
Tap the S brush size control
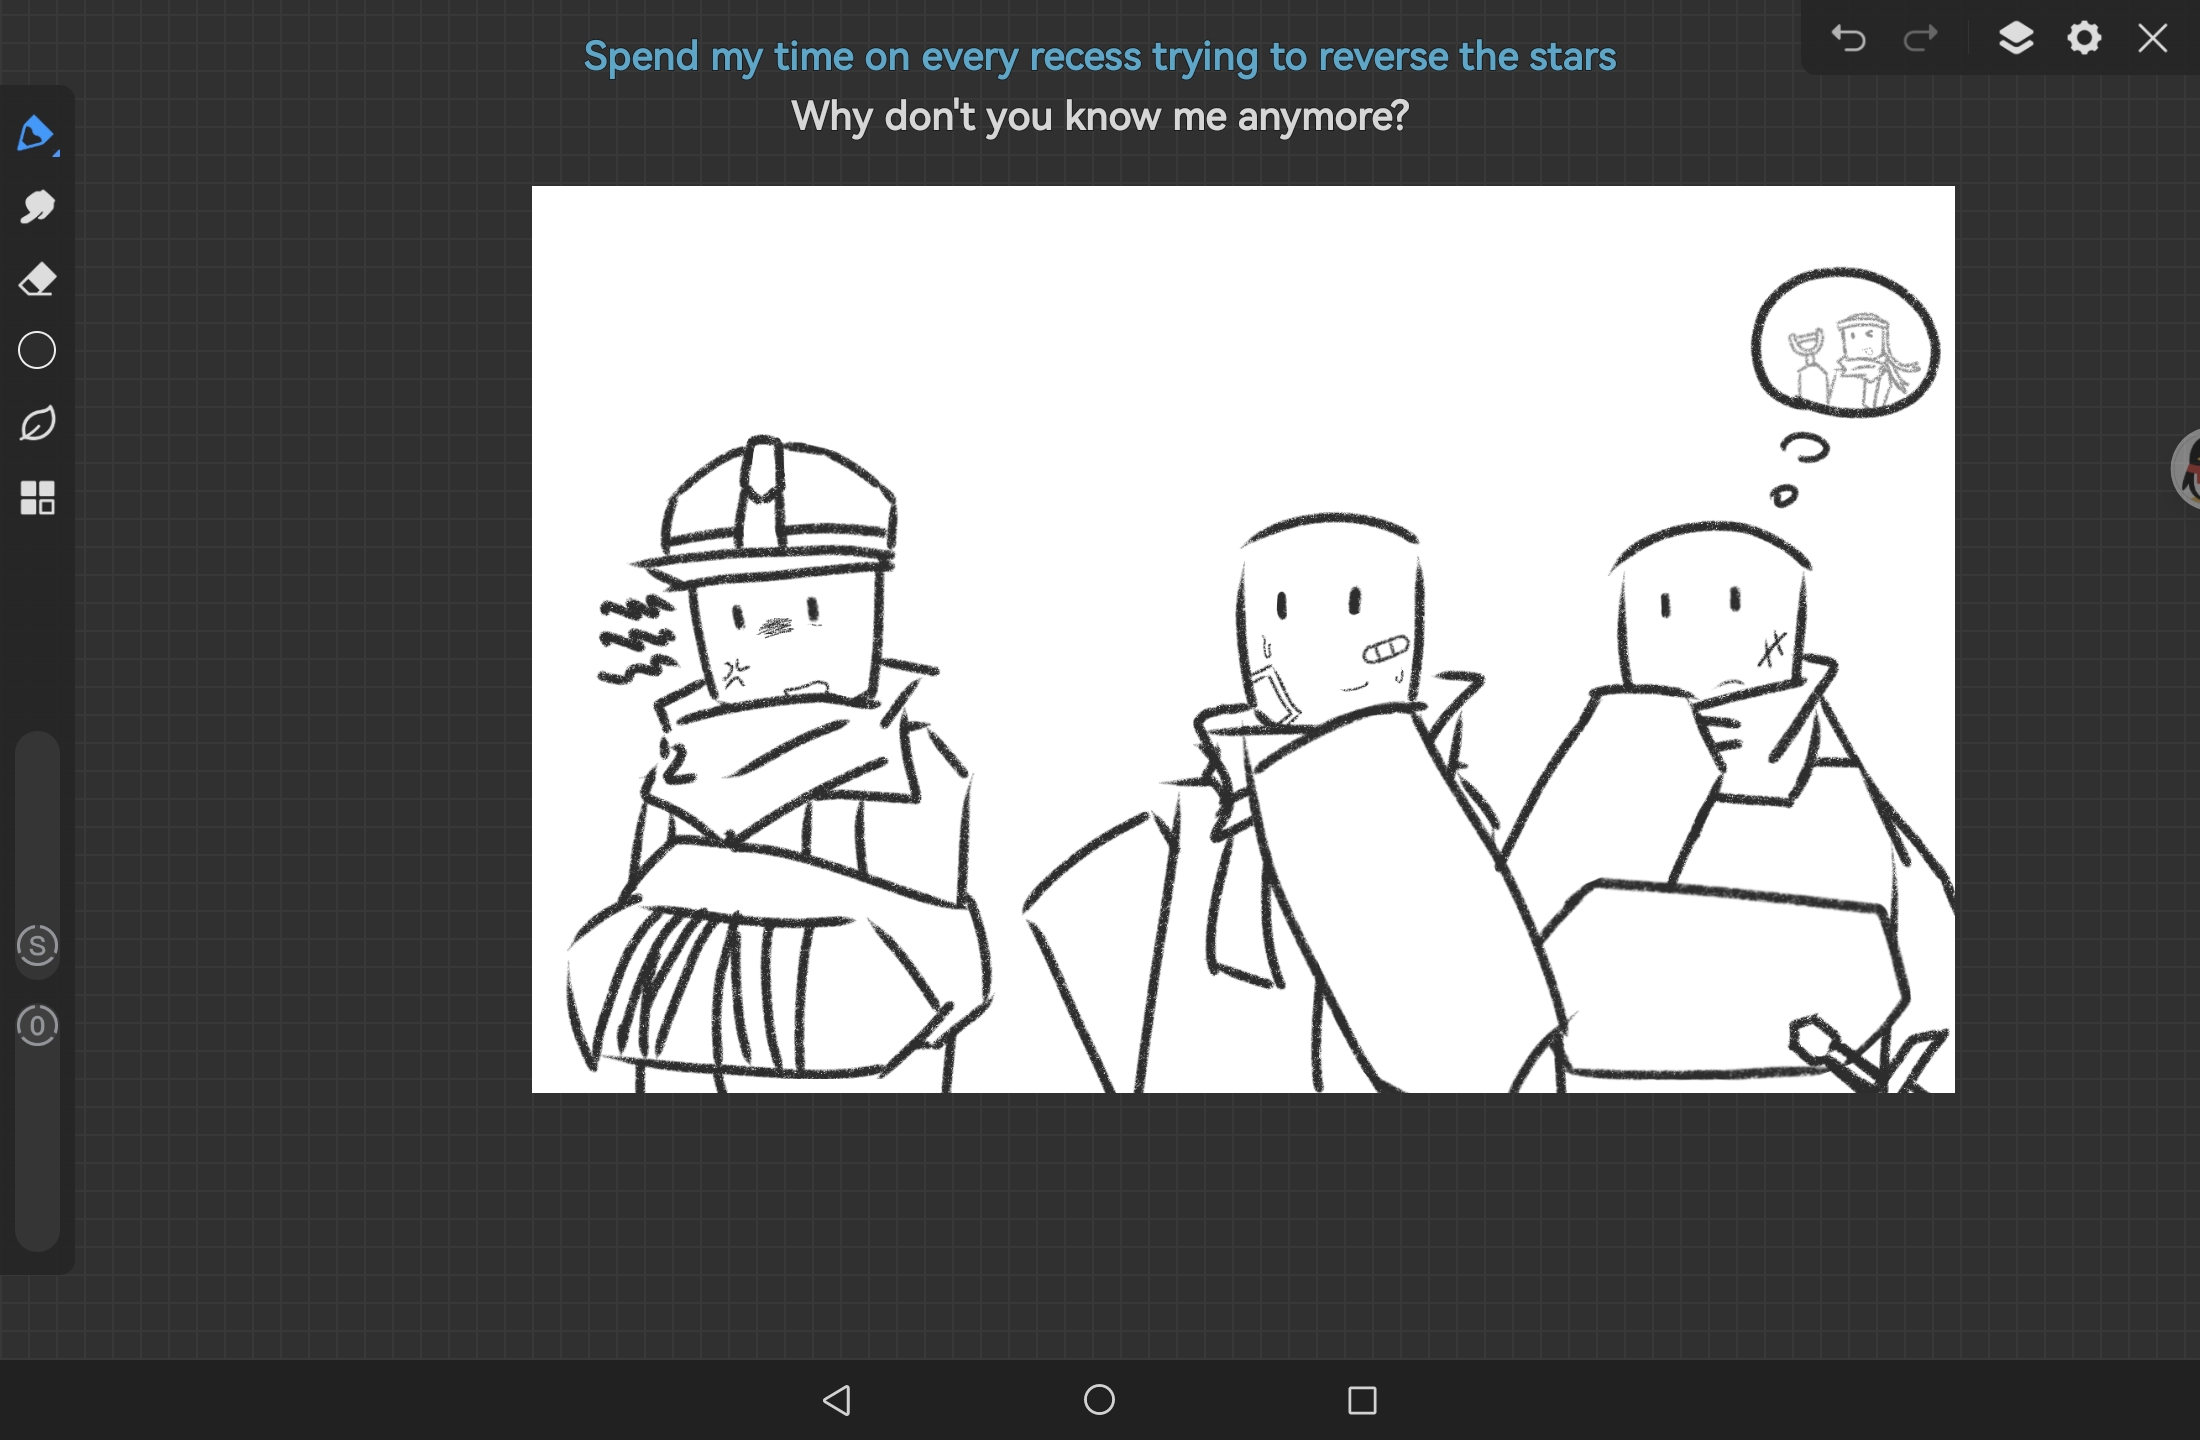37,946
